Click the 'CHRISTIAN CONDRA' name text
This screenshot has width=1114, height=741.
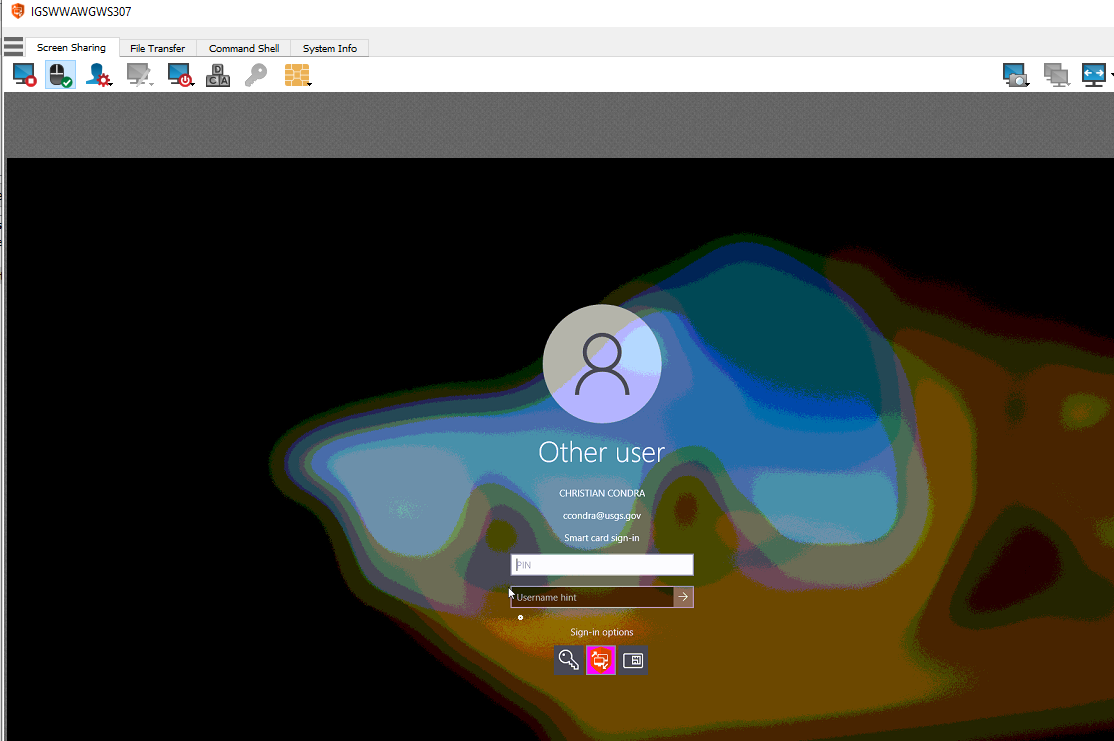coord(602,493)
